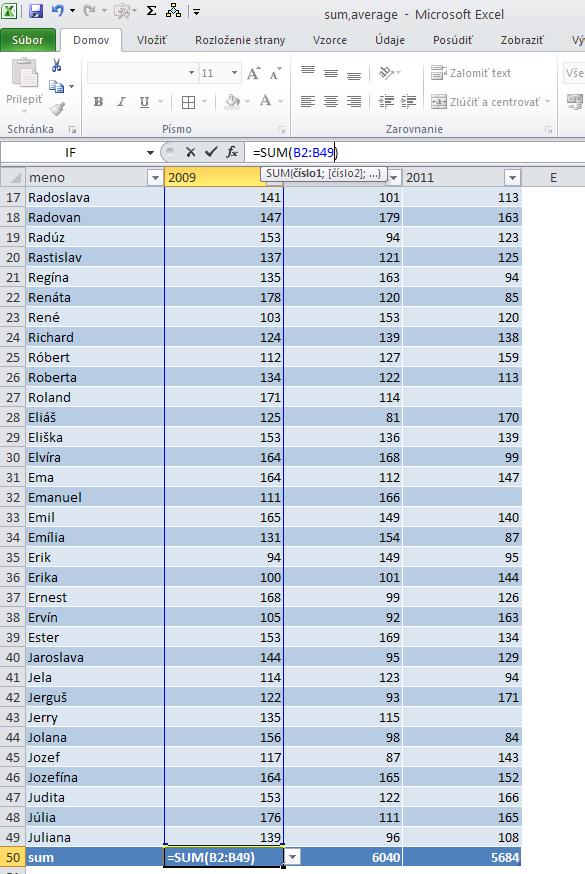Switch to the Posúdiť tab
This screenshot has width=585, height=874.
coord(452,40)
